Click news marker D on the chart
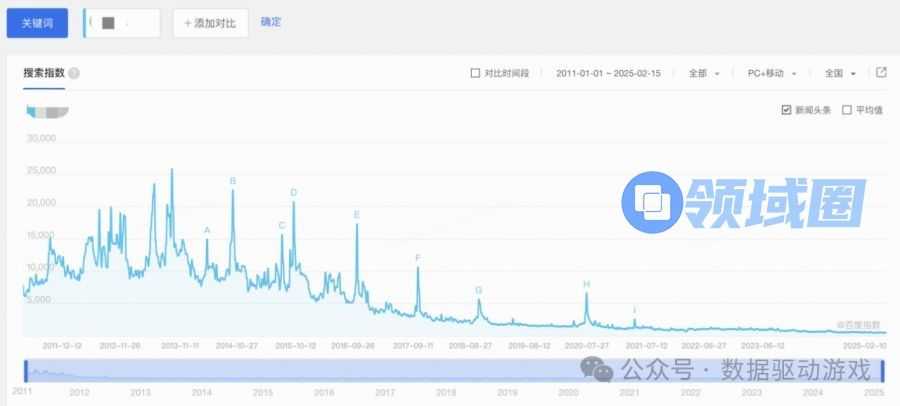The height and width of the screenshot is (406, 900). [x=294, y=193]
